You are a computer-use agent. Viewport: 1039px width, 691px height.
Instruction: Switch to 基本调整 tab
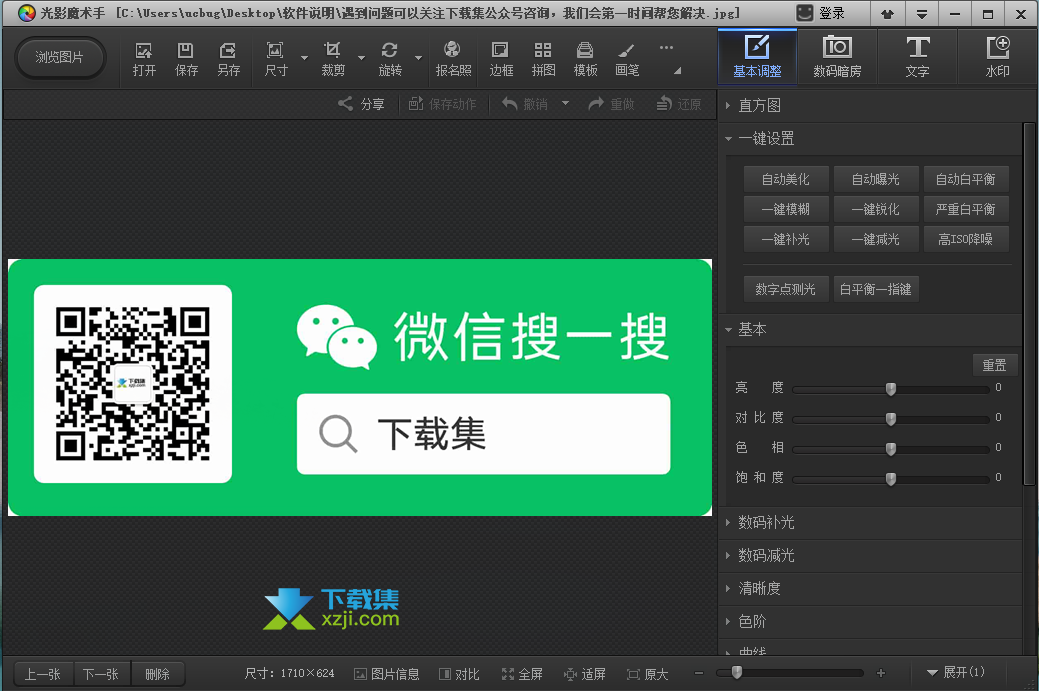tap(757, 57)
